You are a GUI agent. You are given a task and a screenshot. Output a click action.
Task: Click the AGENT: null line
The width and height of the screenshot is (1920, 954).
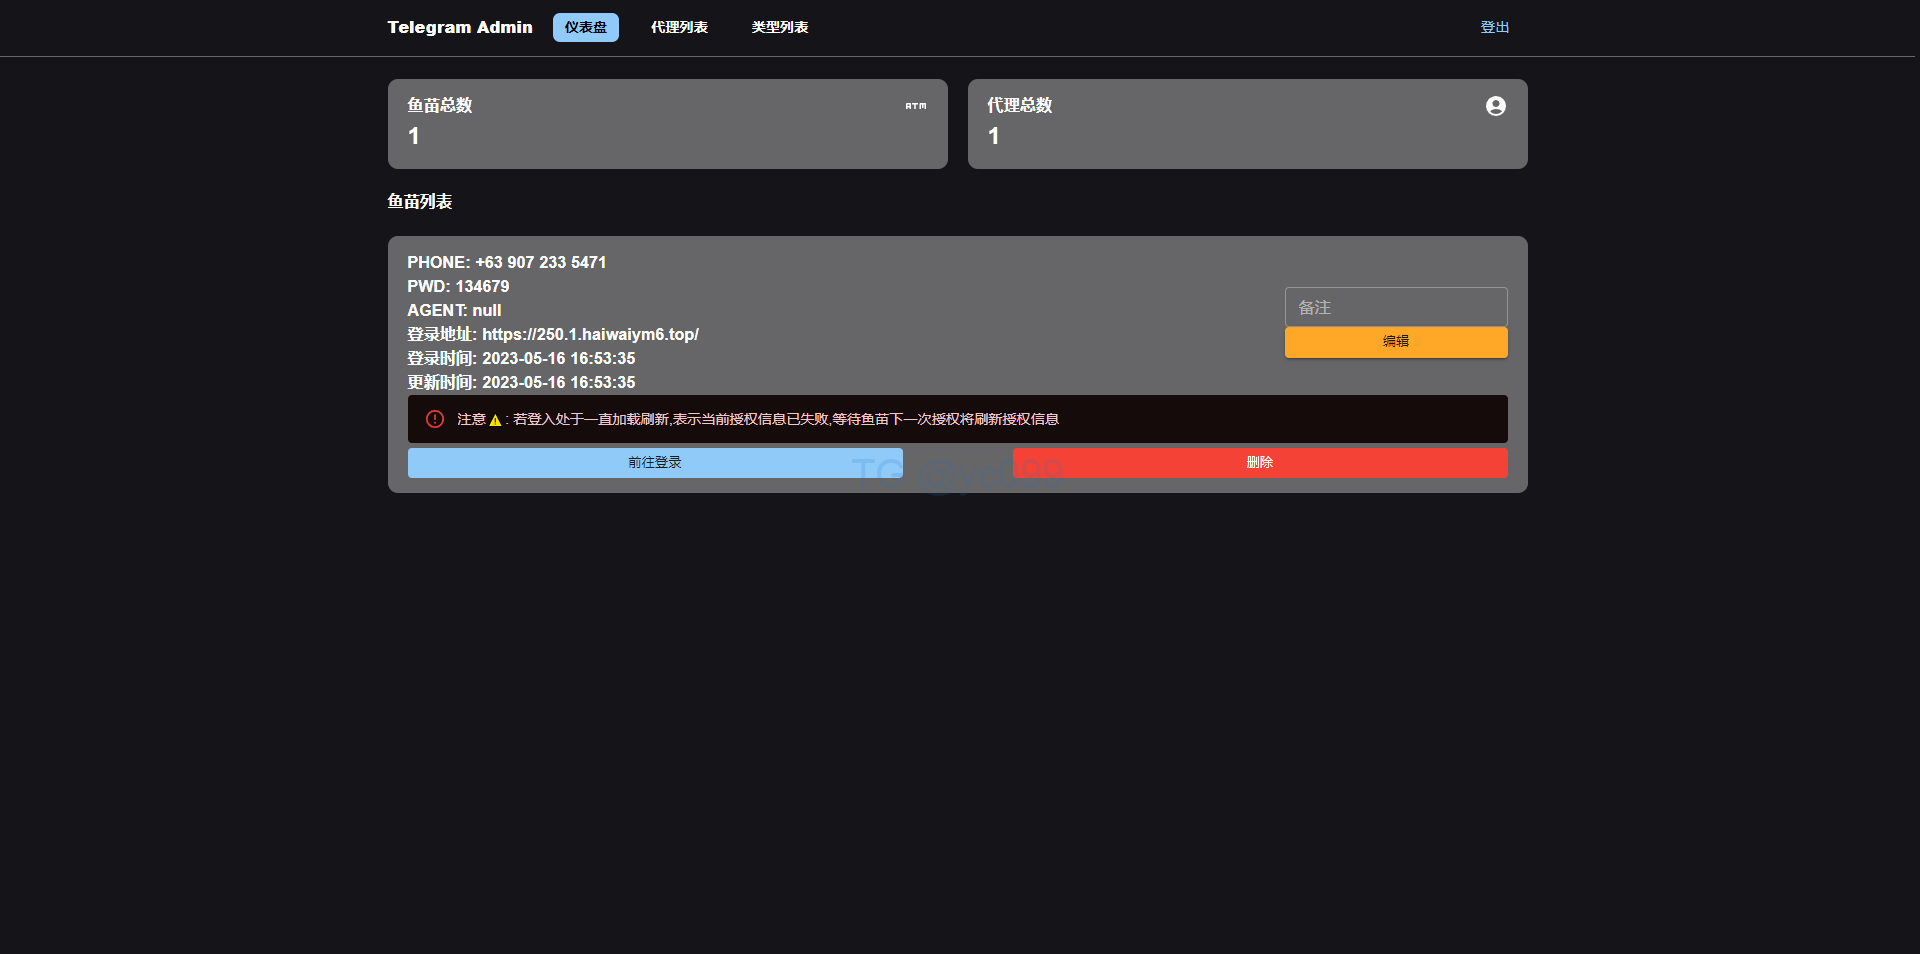pos(454,311)
